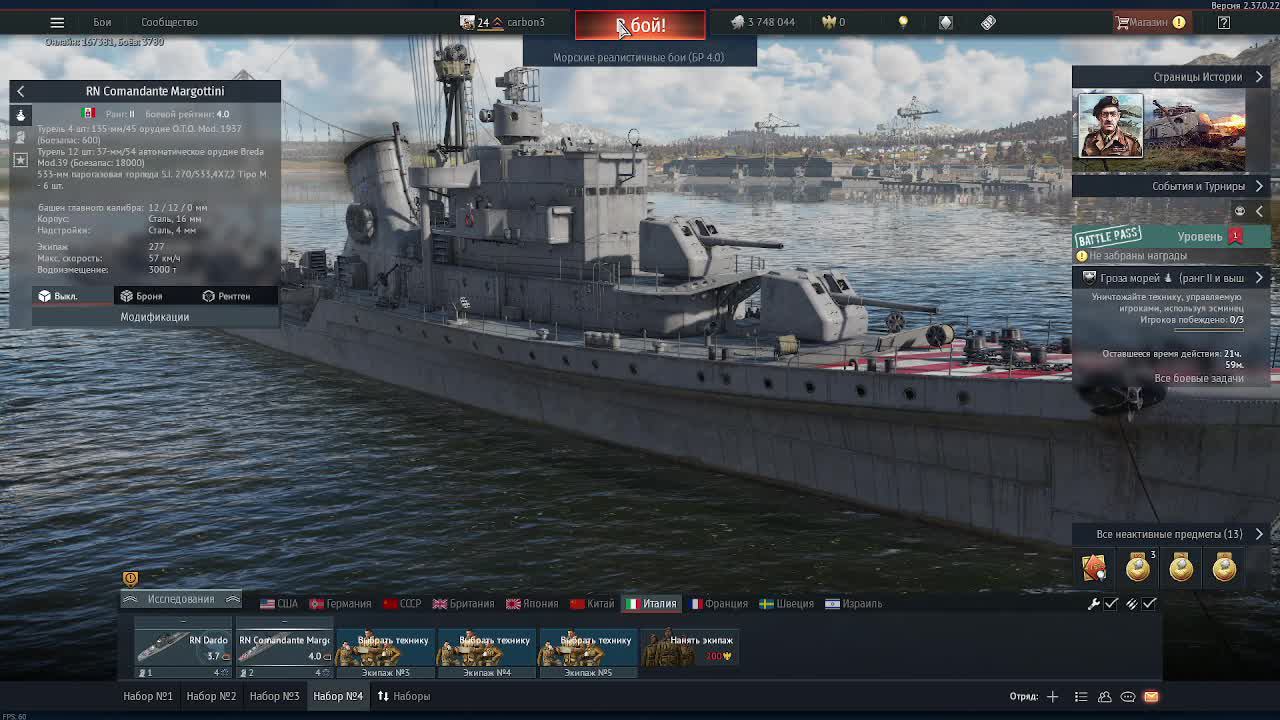
Task: Click the red order book item
Action: tap(1094, 568)
